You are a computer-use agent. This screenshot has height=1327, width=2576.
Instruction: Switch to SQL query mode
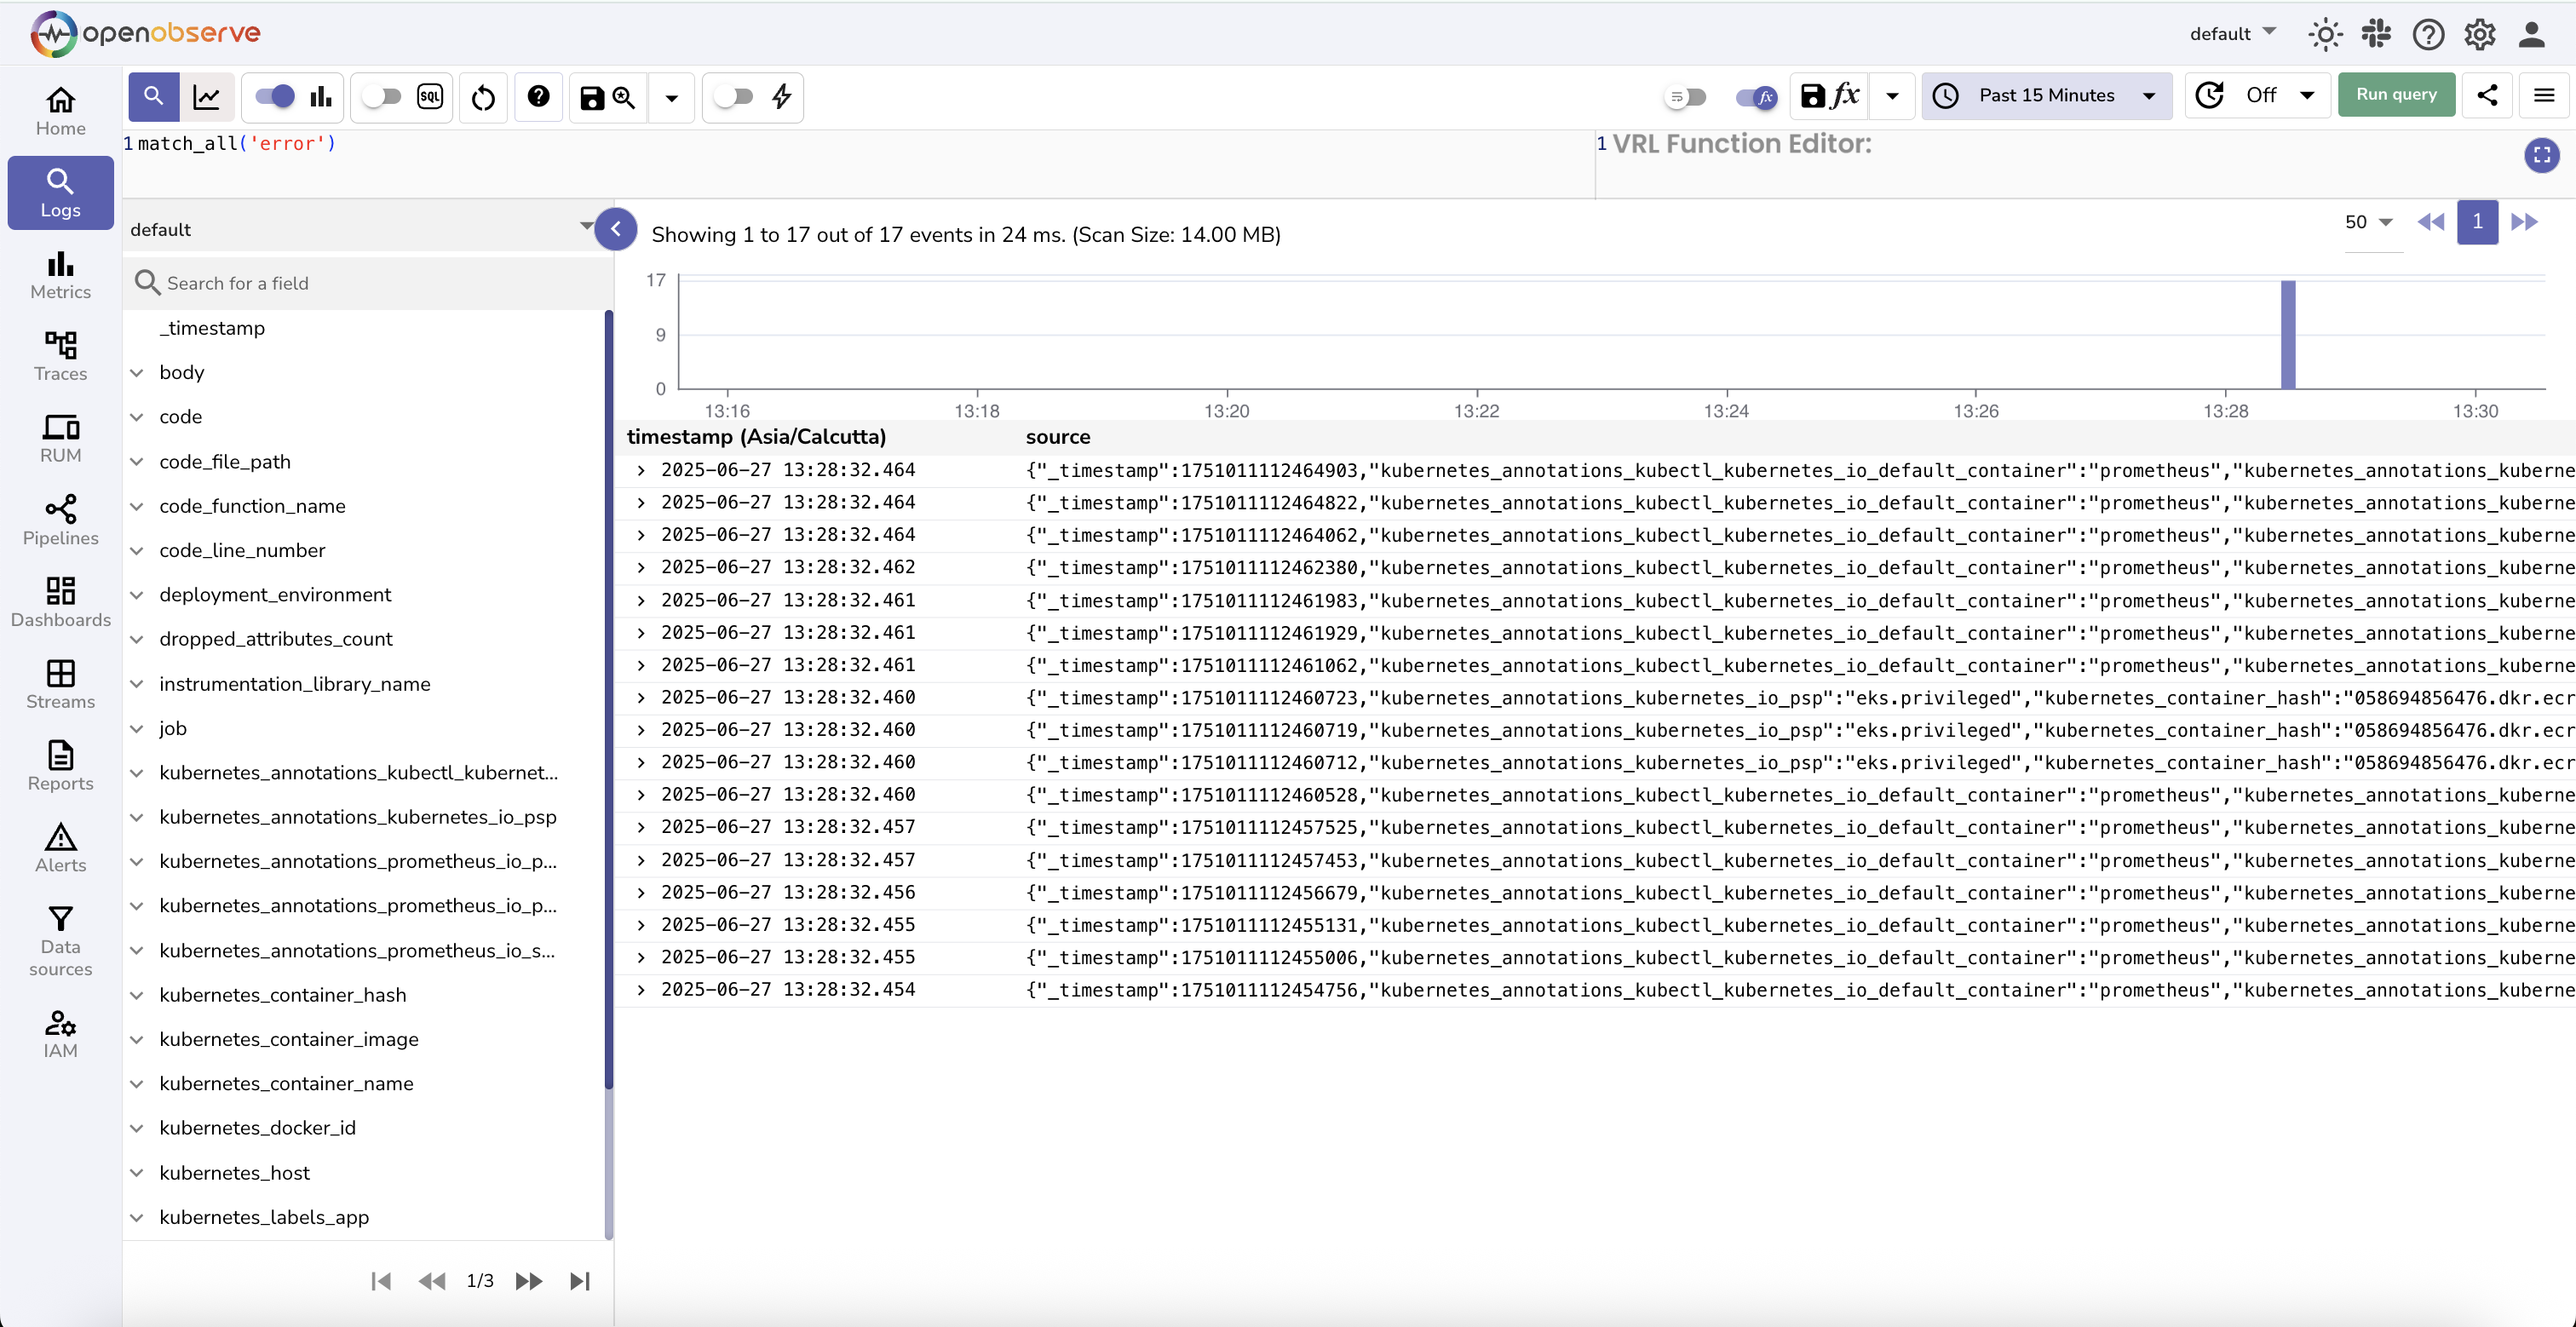[429, 97]
